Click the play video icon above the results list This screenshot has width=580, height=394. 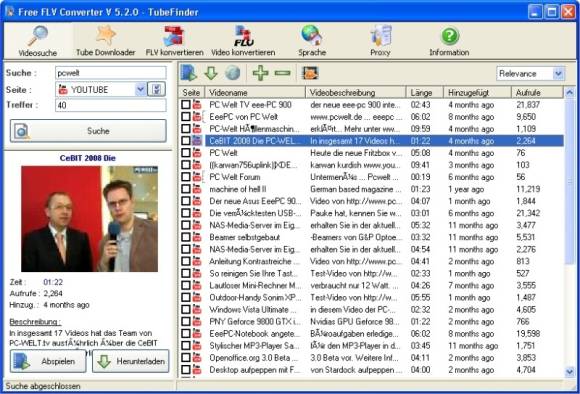(x=189, y=73)
